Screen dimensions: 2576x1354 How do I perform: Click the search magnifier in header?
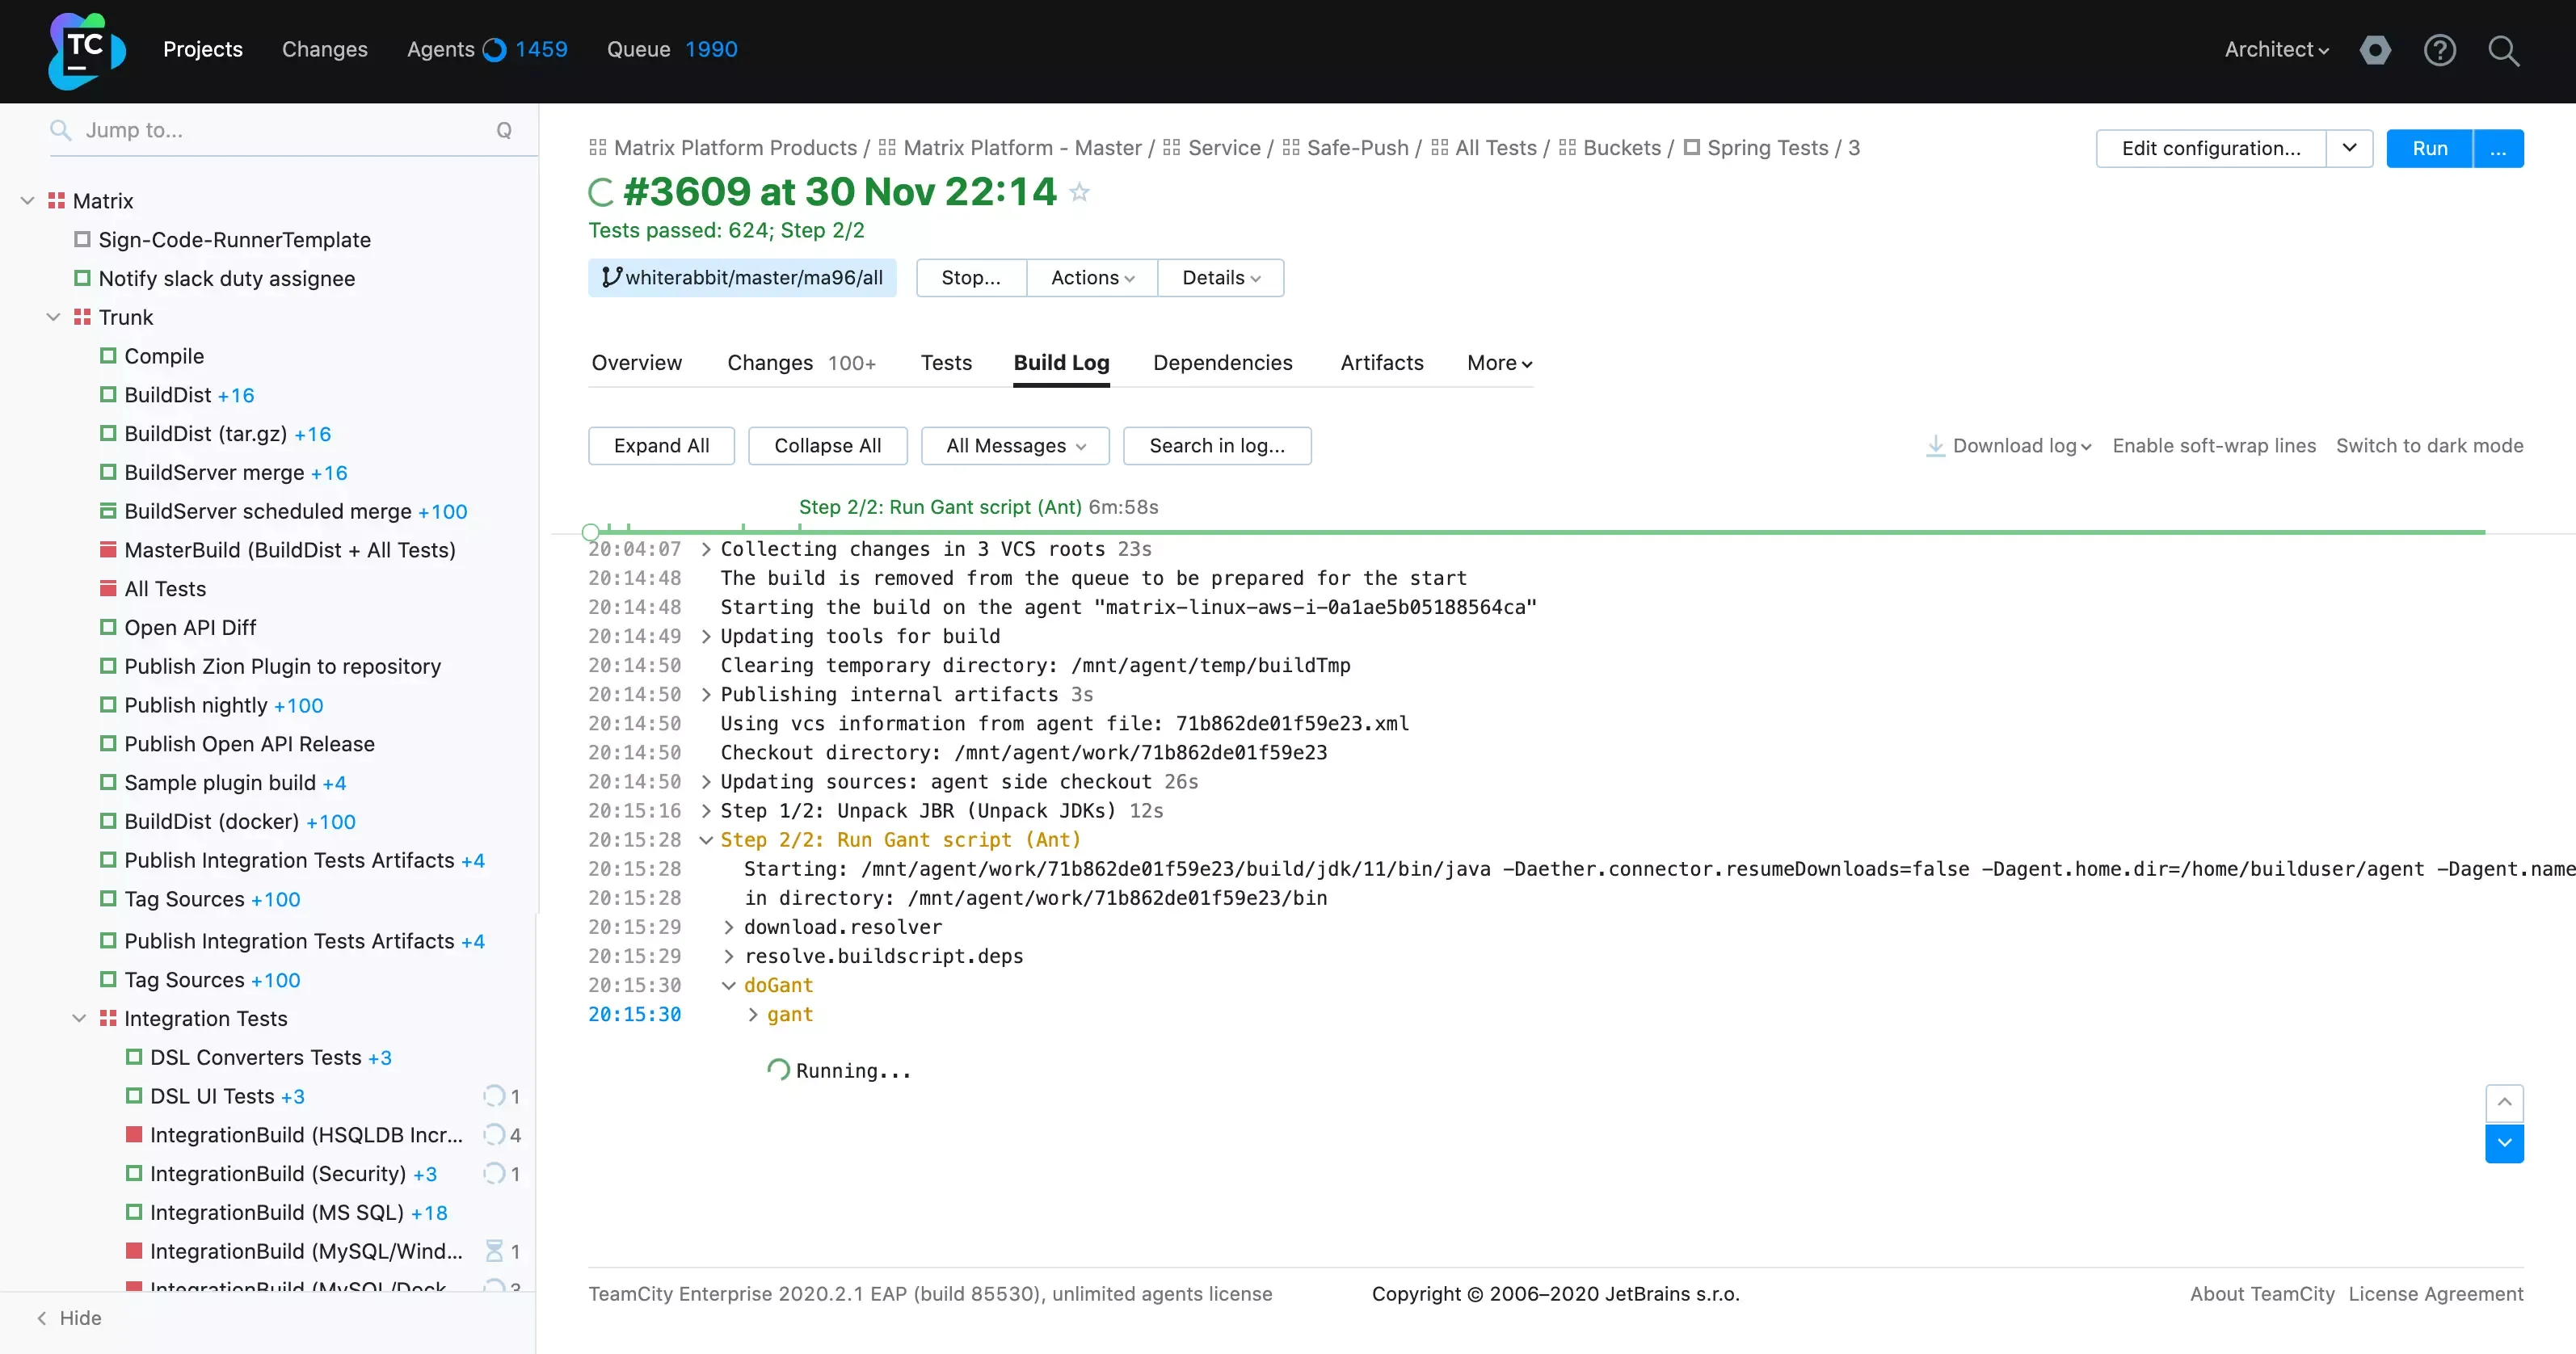(x=2503, y=50)
